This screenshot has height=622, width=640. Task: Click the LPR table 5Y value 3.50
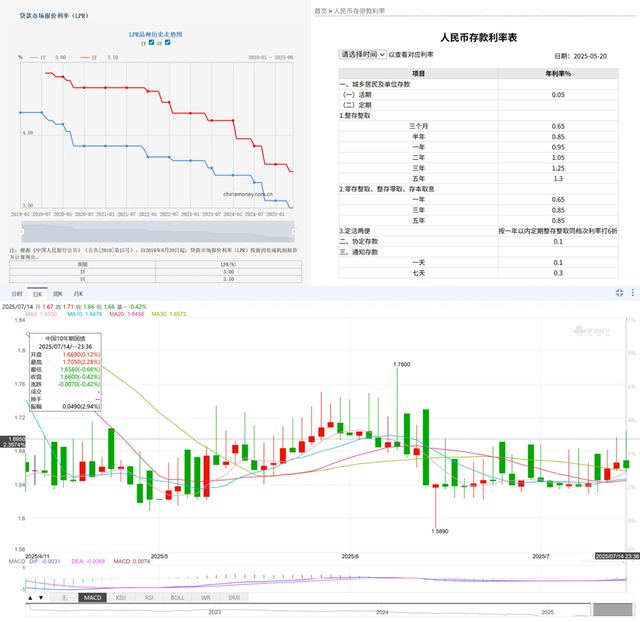pos(229,279)
